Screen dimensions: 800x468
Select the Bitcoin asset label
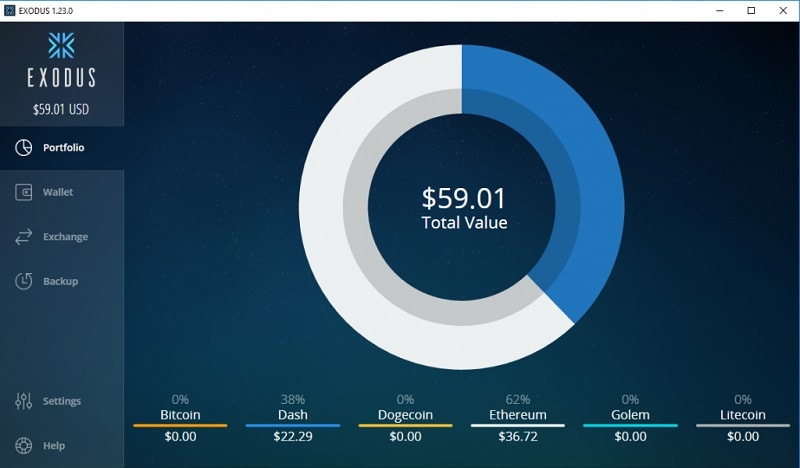click(180, 415)
